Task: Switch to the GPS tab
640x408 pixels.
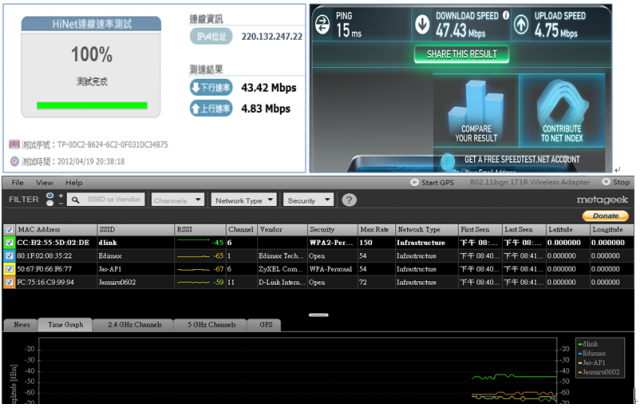Action: click(265, 325)
